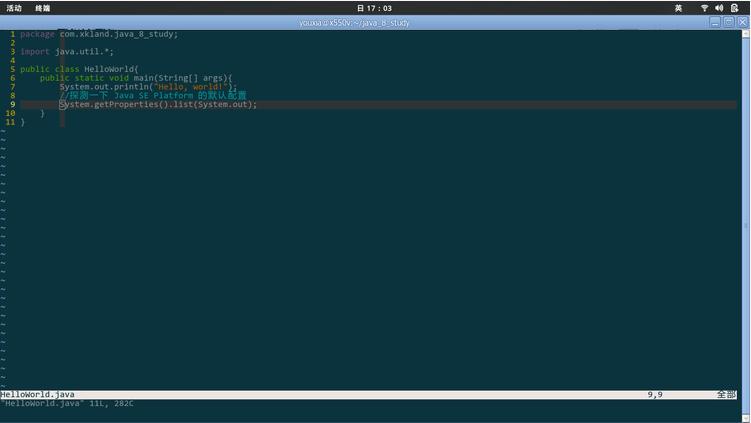Close the terminal window
751x423 pixels.
click(x=742, y=22)
